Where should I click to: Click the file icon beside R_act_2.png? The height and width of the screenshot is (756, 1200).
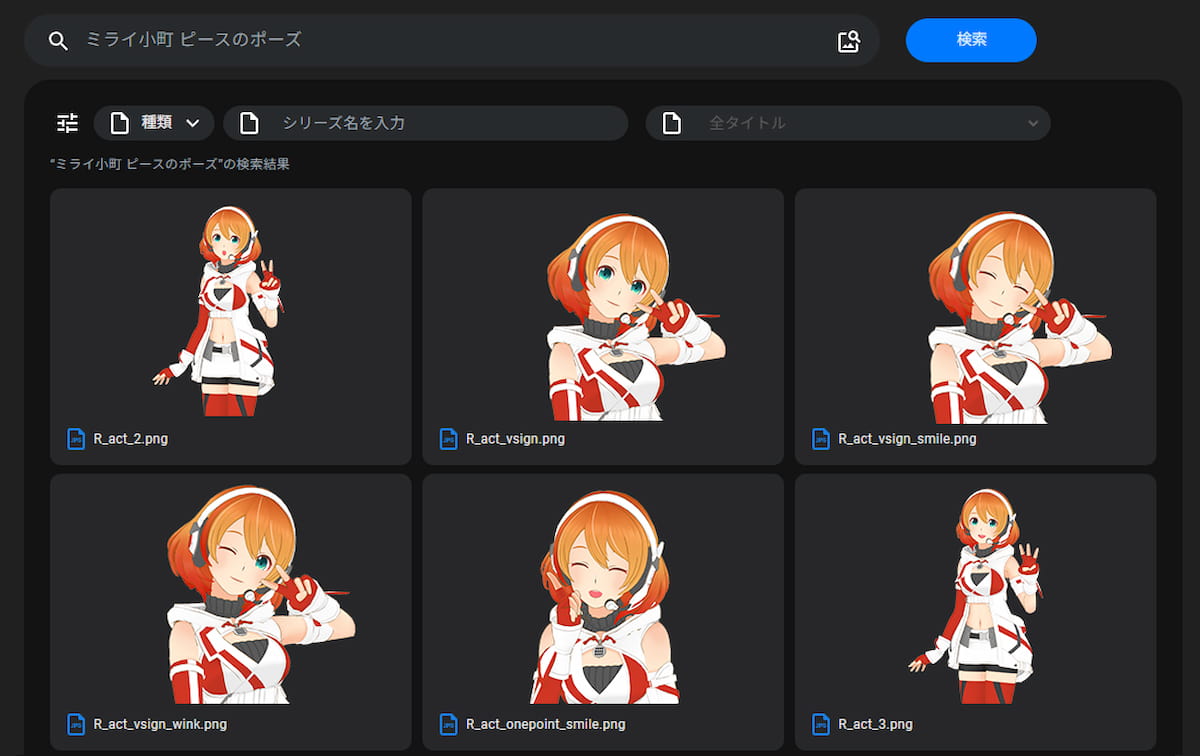(x=76, y=439)
